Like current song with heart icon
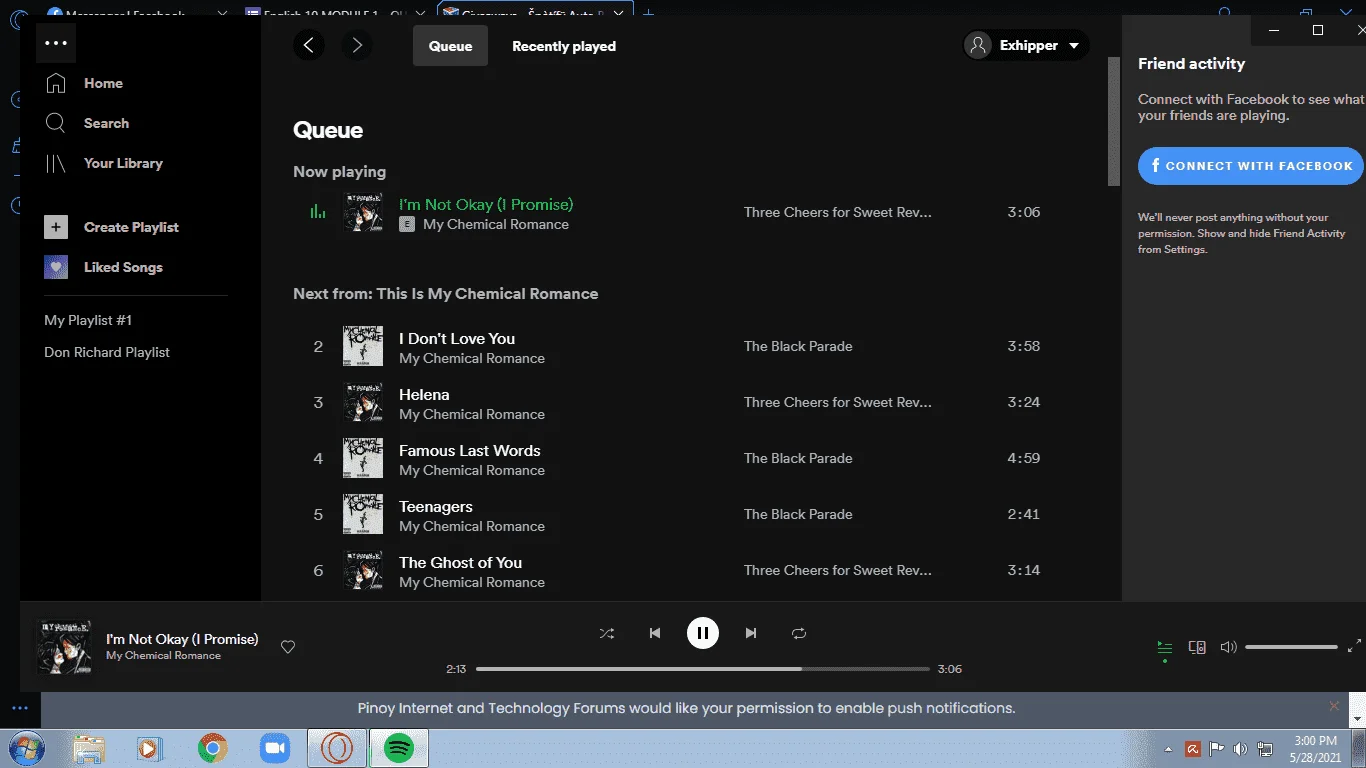Image resolution: width=1366 pixels, height=768 pixels. tap(288, 647)
